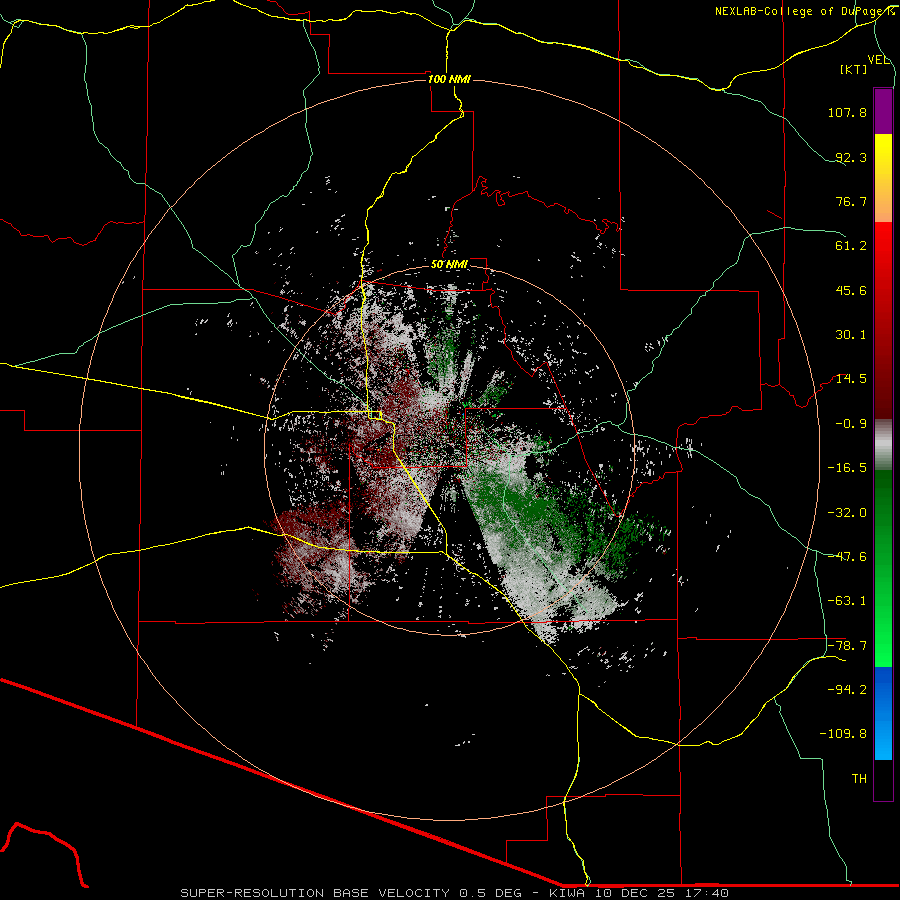This screenshot has height=900, width=900.
Task: Click the -32.0 velocity scale value
Action: tap(847, 513)
